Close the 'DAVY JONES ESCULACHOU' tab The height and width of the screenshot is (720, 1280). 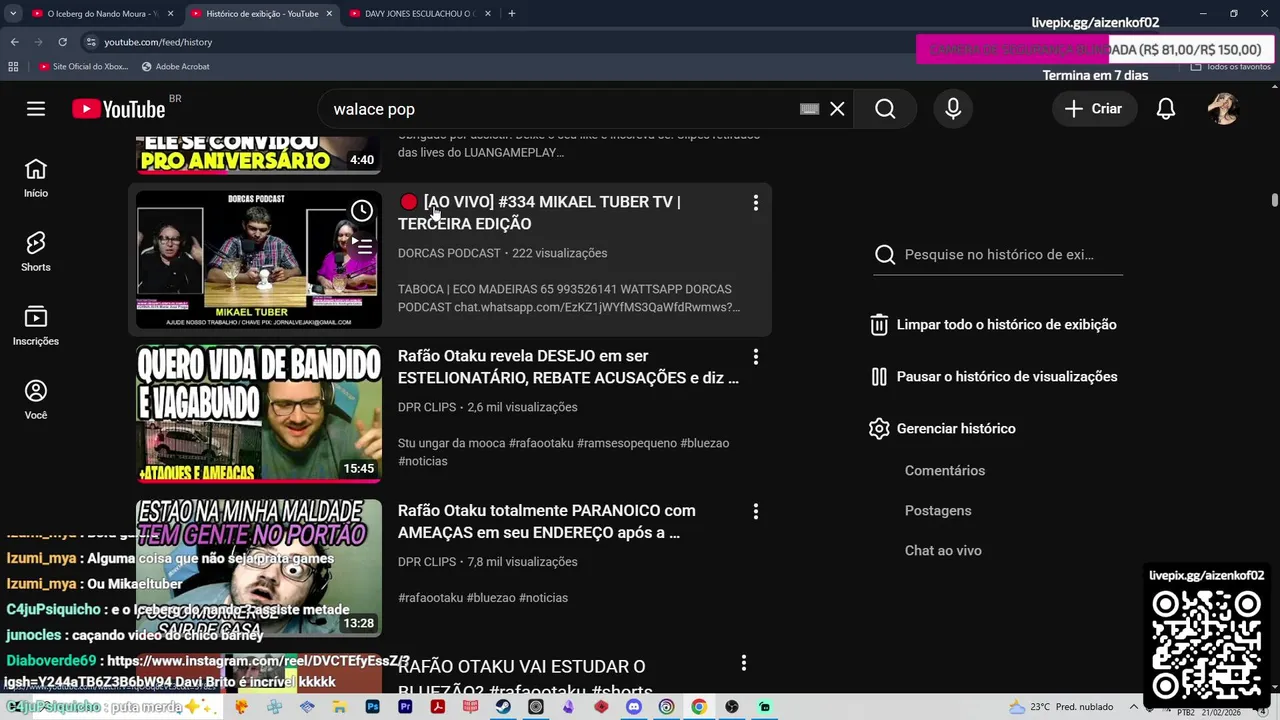coord(488,14)
